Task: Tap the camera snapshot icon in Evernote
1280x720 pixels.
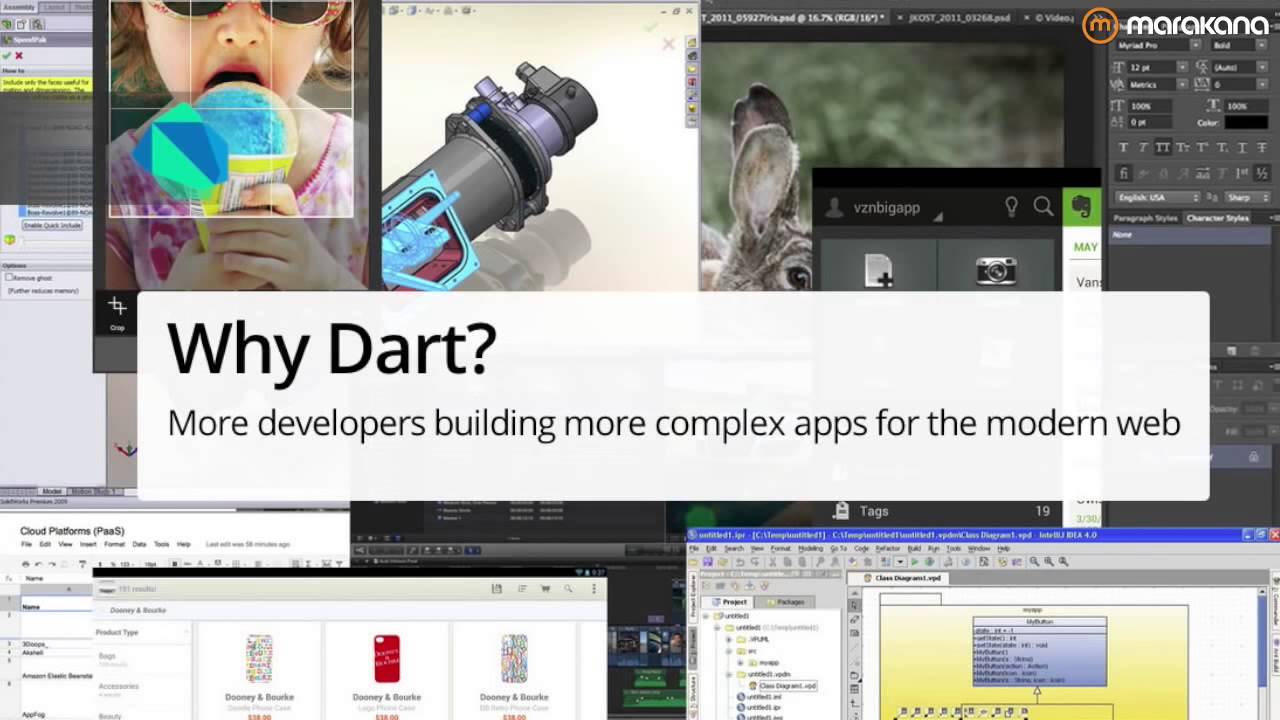Action: pos(996,270)
